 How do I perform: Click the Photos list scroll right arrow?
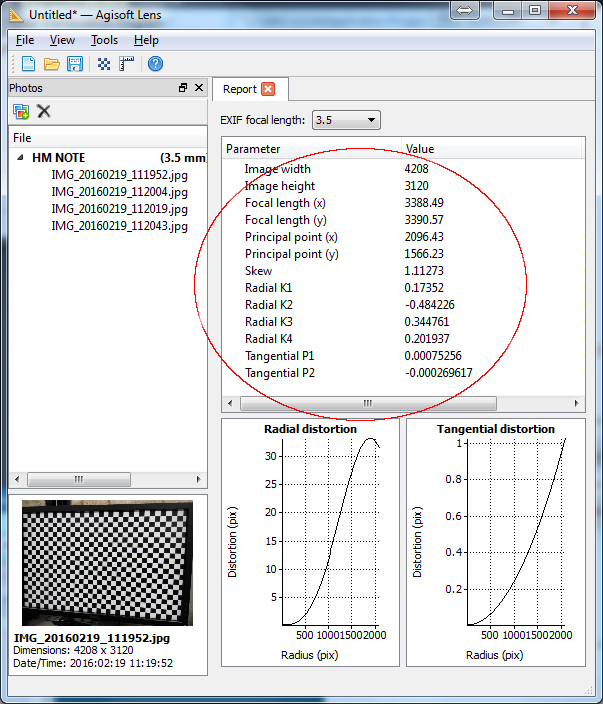pyautogui.click(x=198, y=479)
